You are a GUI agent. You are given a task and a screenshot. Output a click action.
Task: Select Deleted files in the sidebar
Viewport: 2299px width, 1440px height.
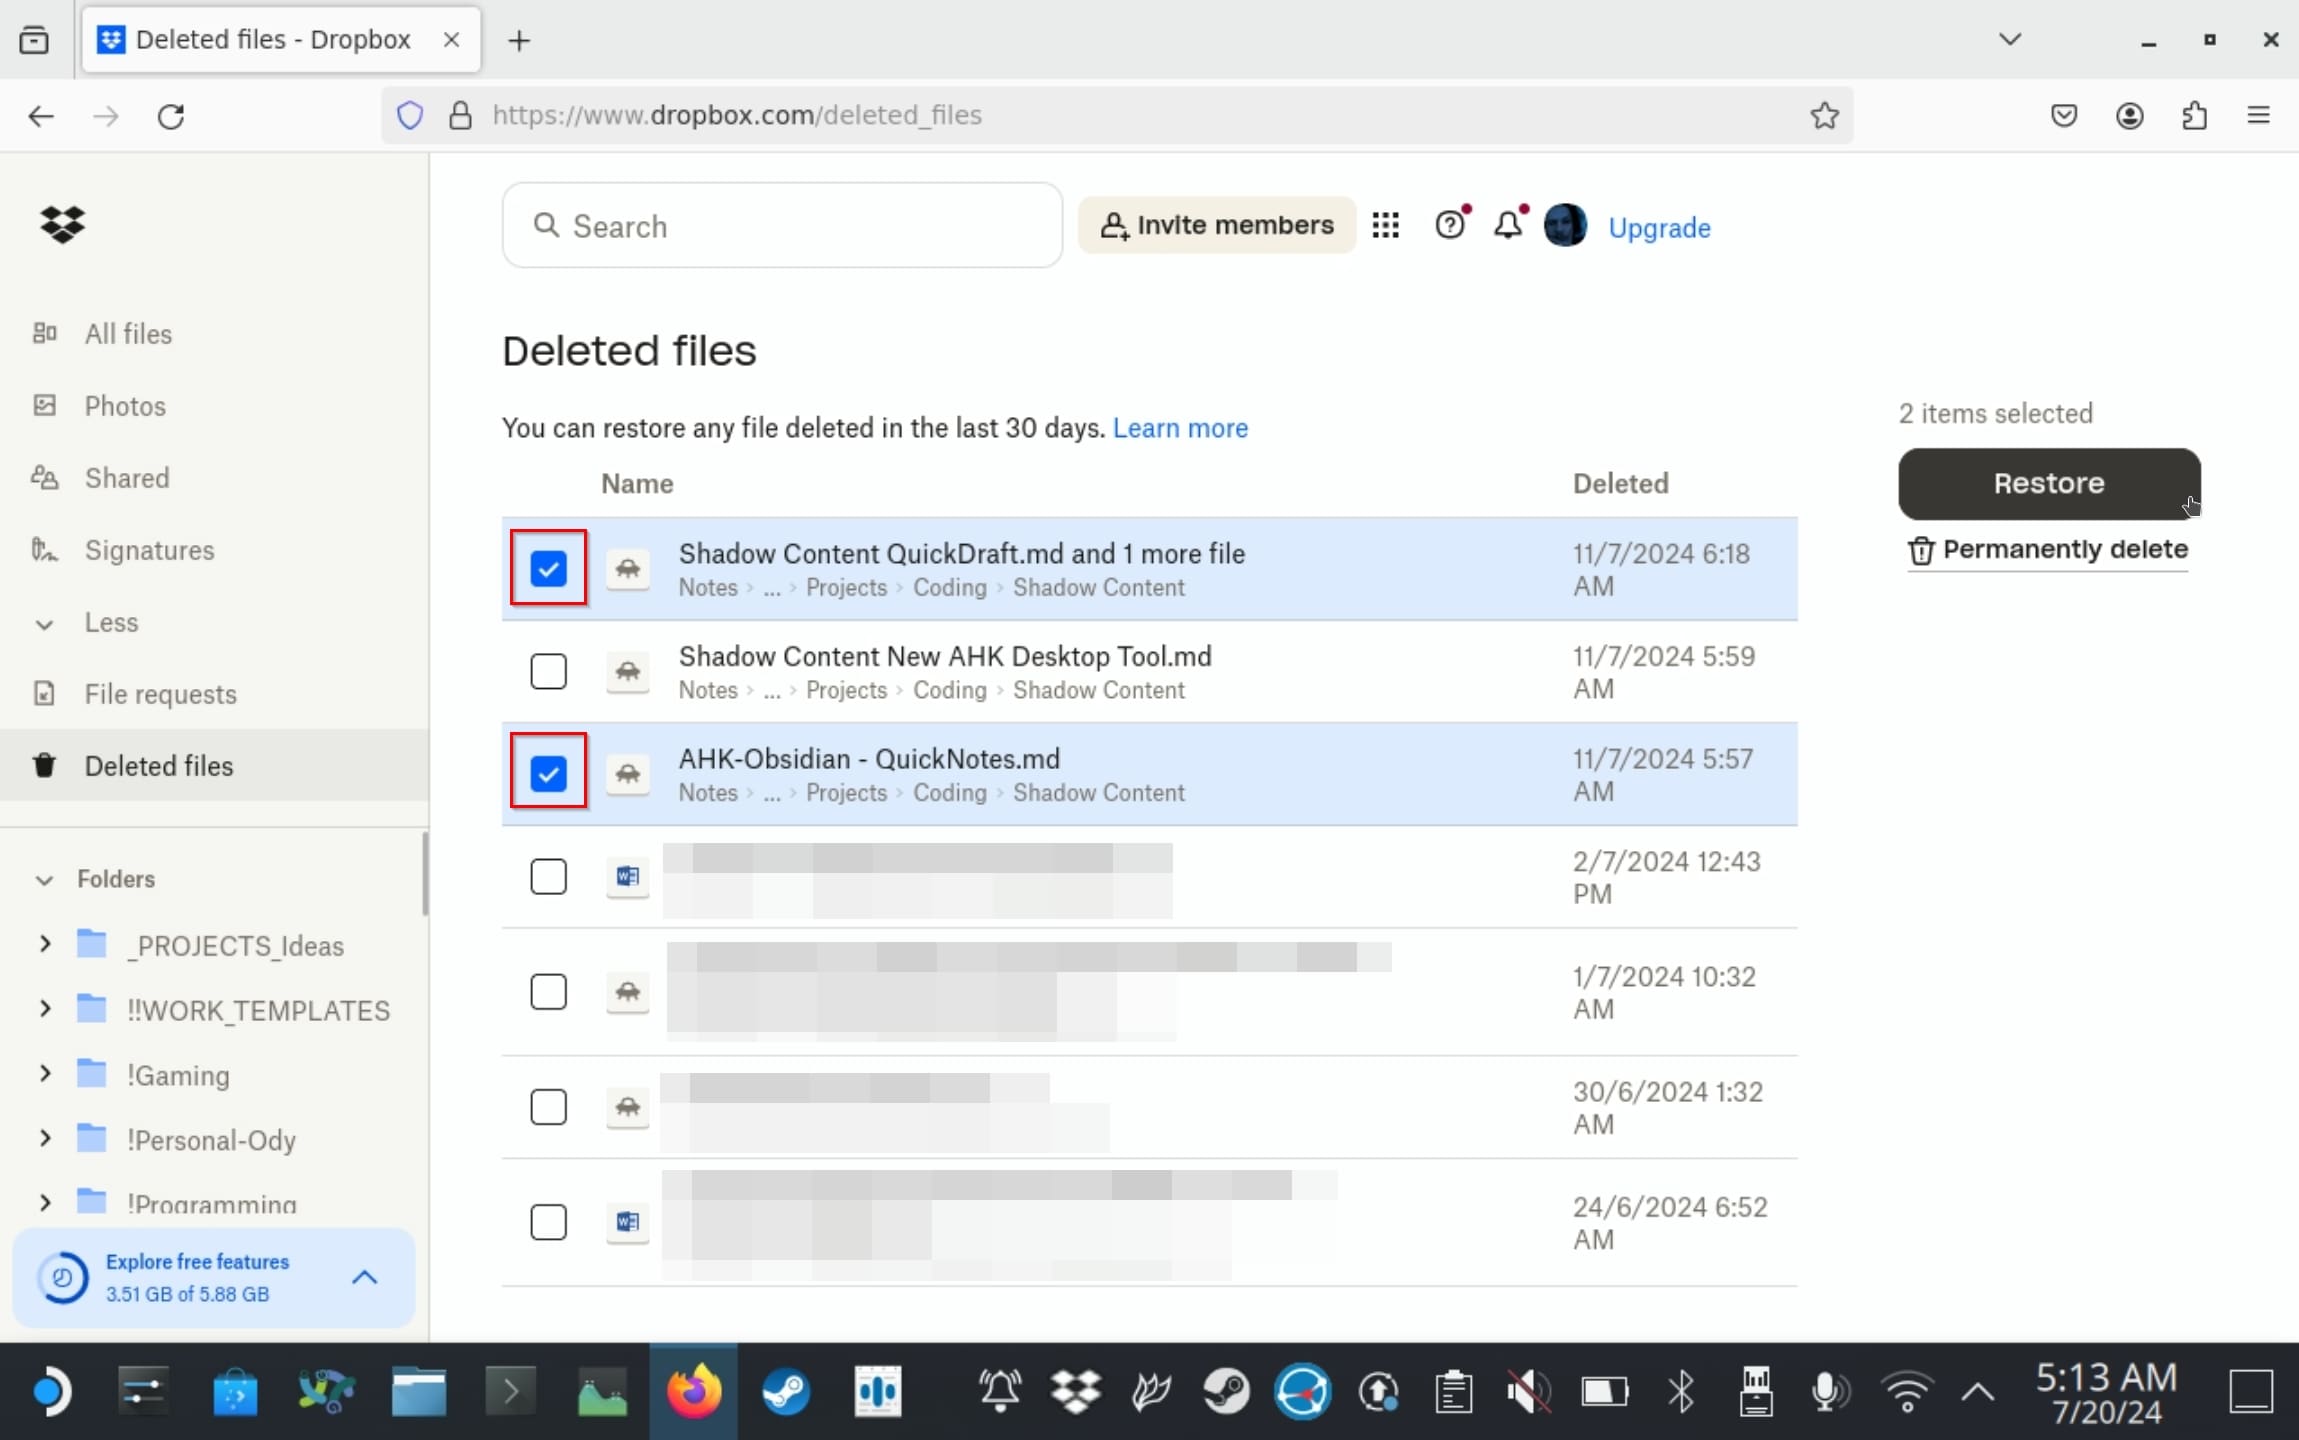pos(214,766)
